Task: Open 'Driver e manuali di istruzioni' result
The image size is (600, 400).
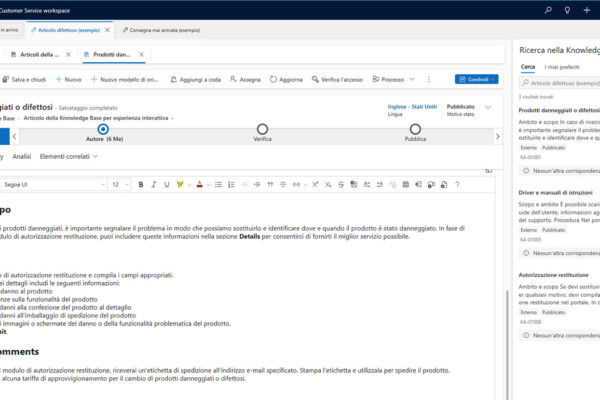Action: point(555,193)
